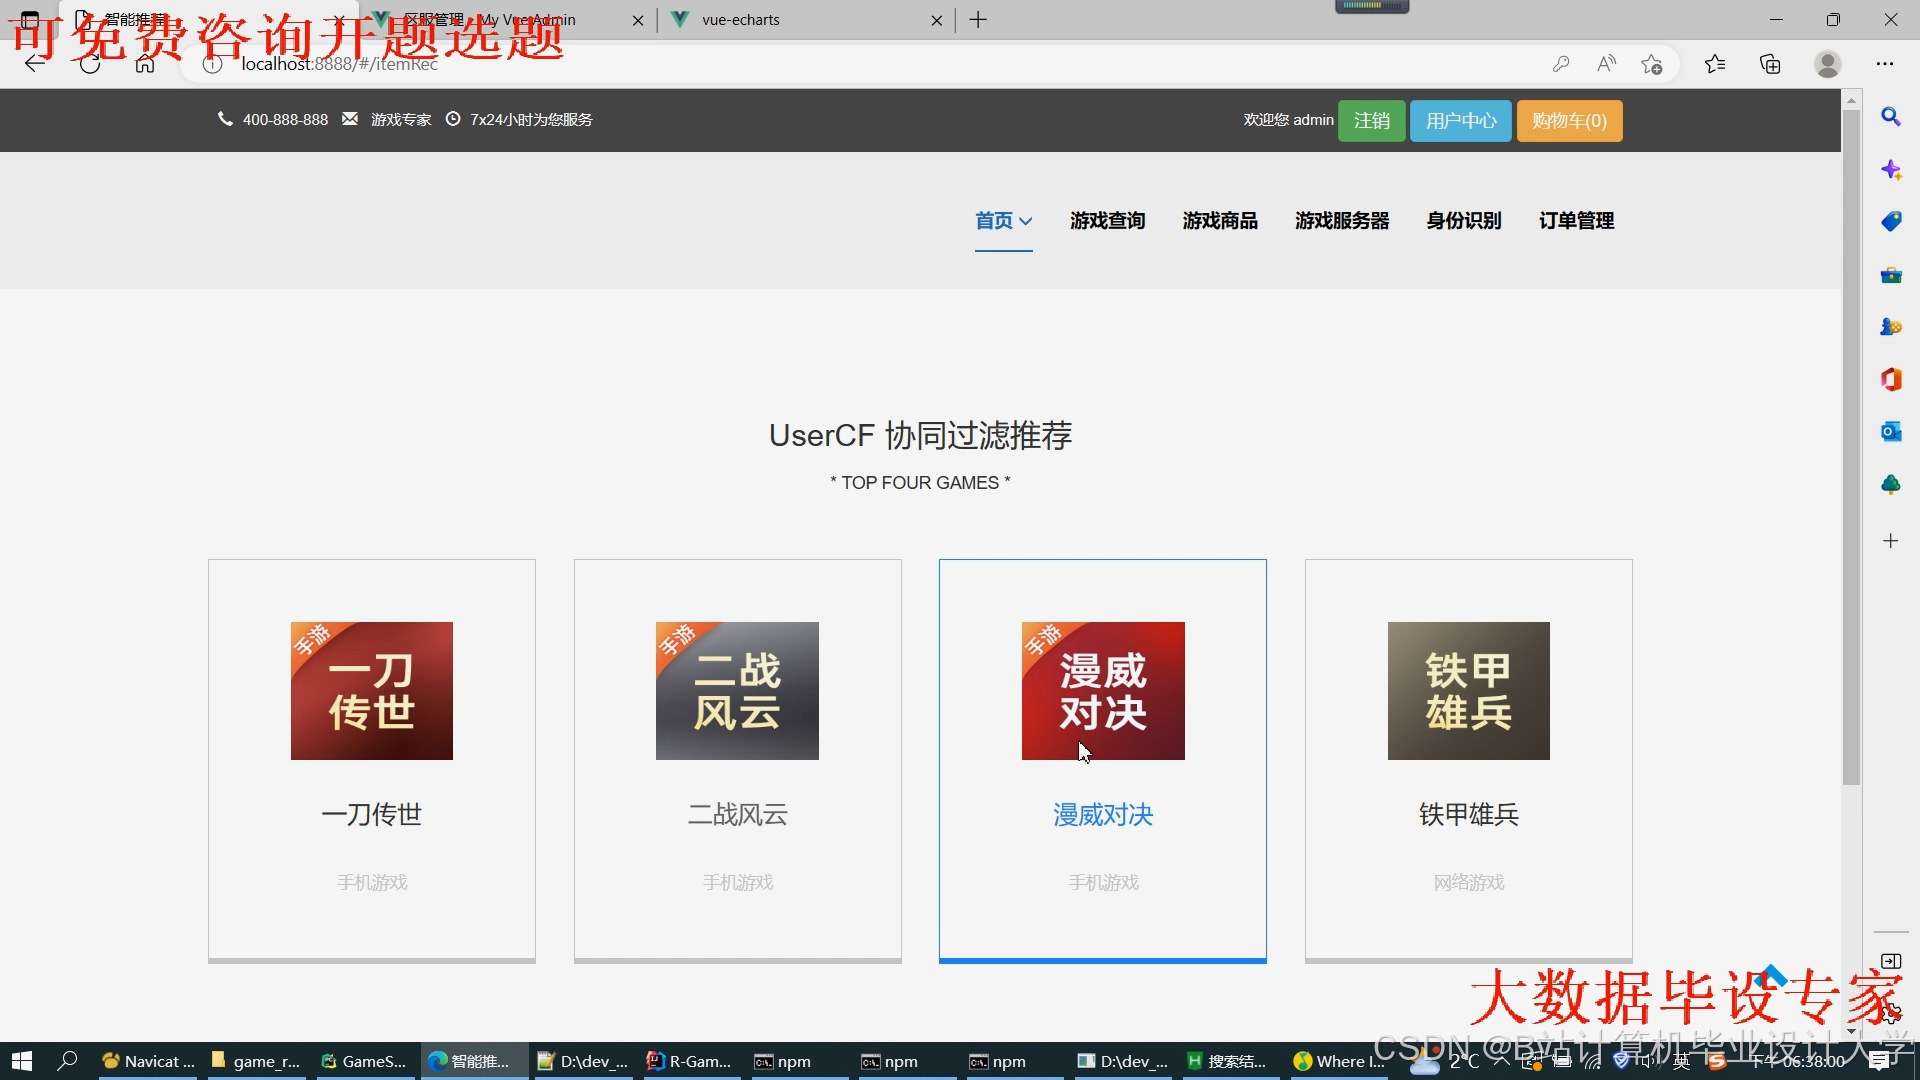Click the Edge sidebar search icon
The height and width of the screenshot is (1080, 1920).
(x=1890, y=117)
